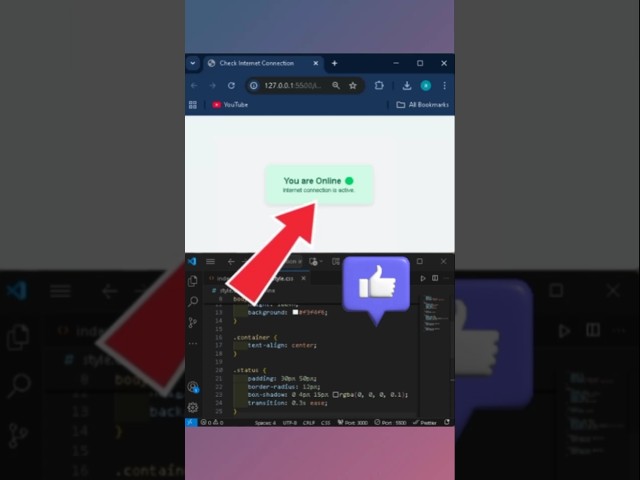Change the CRLF end of line sequence
Screen dimensions: 640x480
309,422
